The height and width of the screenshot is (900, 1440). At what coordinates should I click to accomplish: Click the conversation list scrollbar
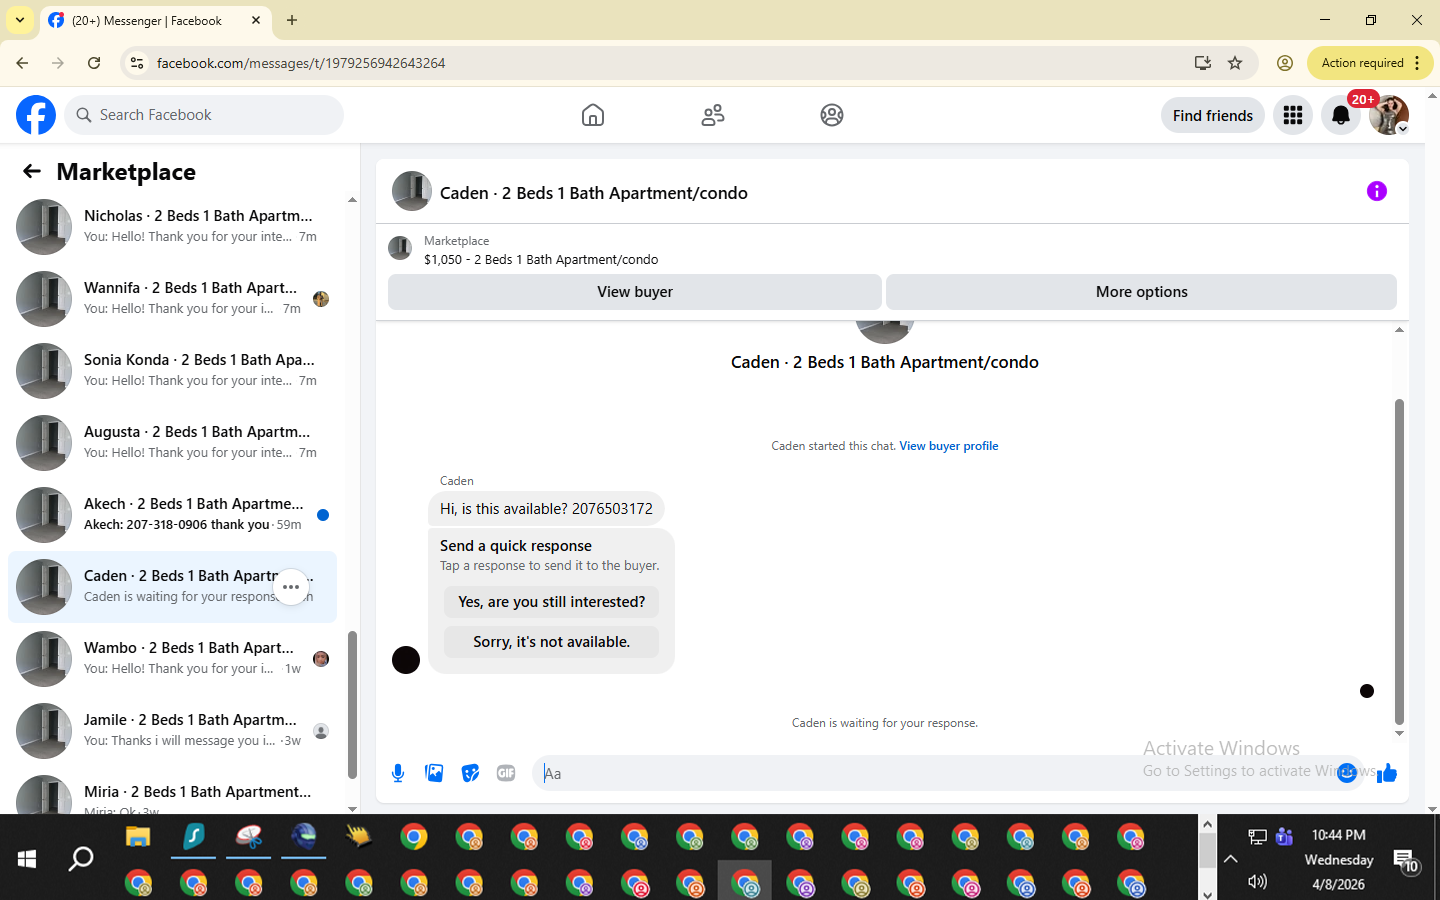coord(352,704)
